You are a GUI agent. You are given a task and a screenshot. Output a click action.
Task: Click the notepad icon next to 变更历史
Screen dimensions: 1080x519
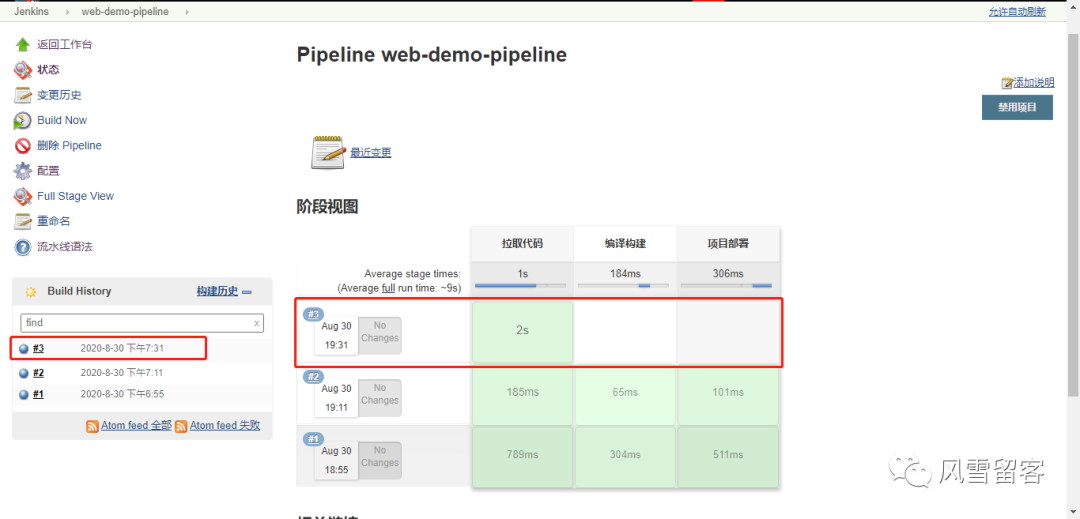(23, 95)
